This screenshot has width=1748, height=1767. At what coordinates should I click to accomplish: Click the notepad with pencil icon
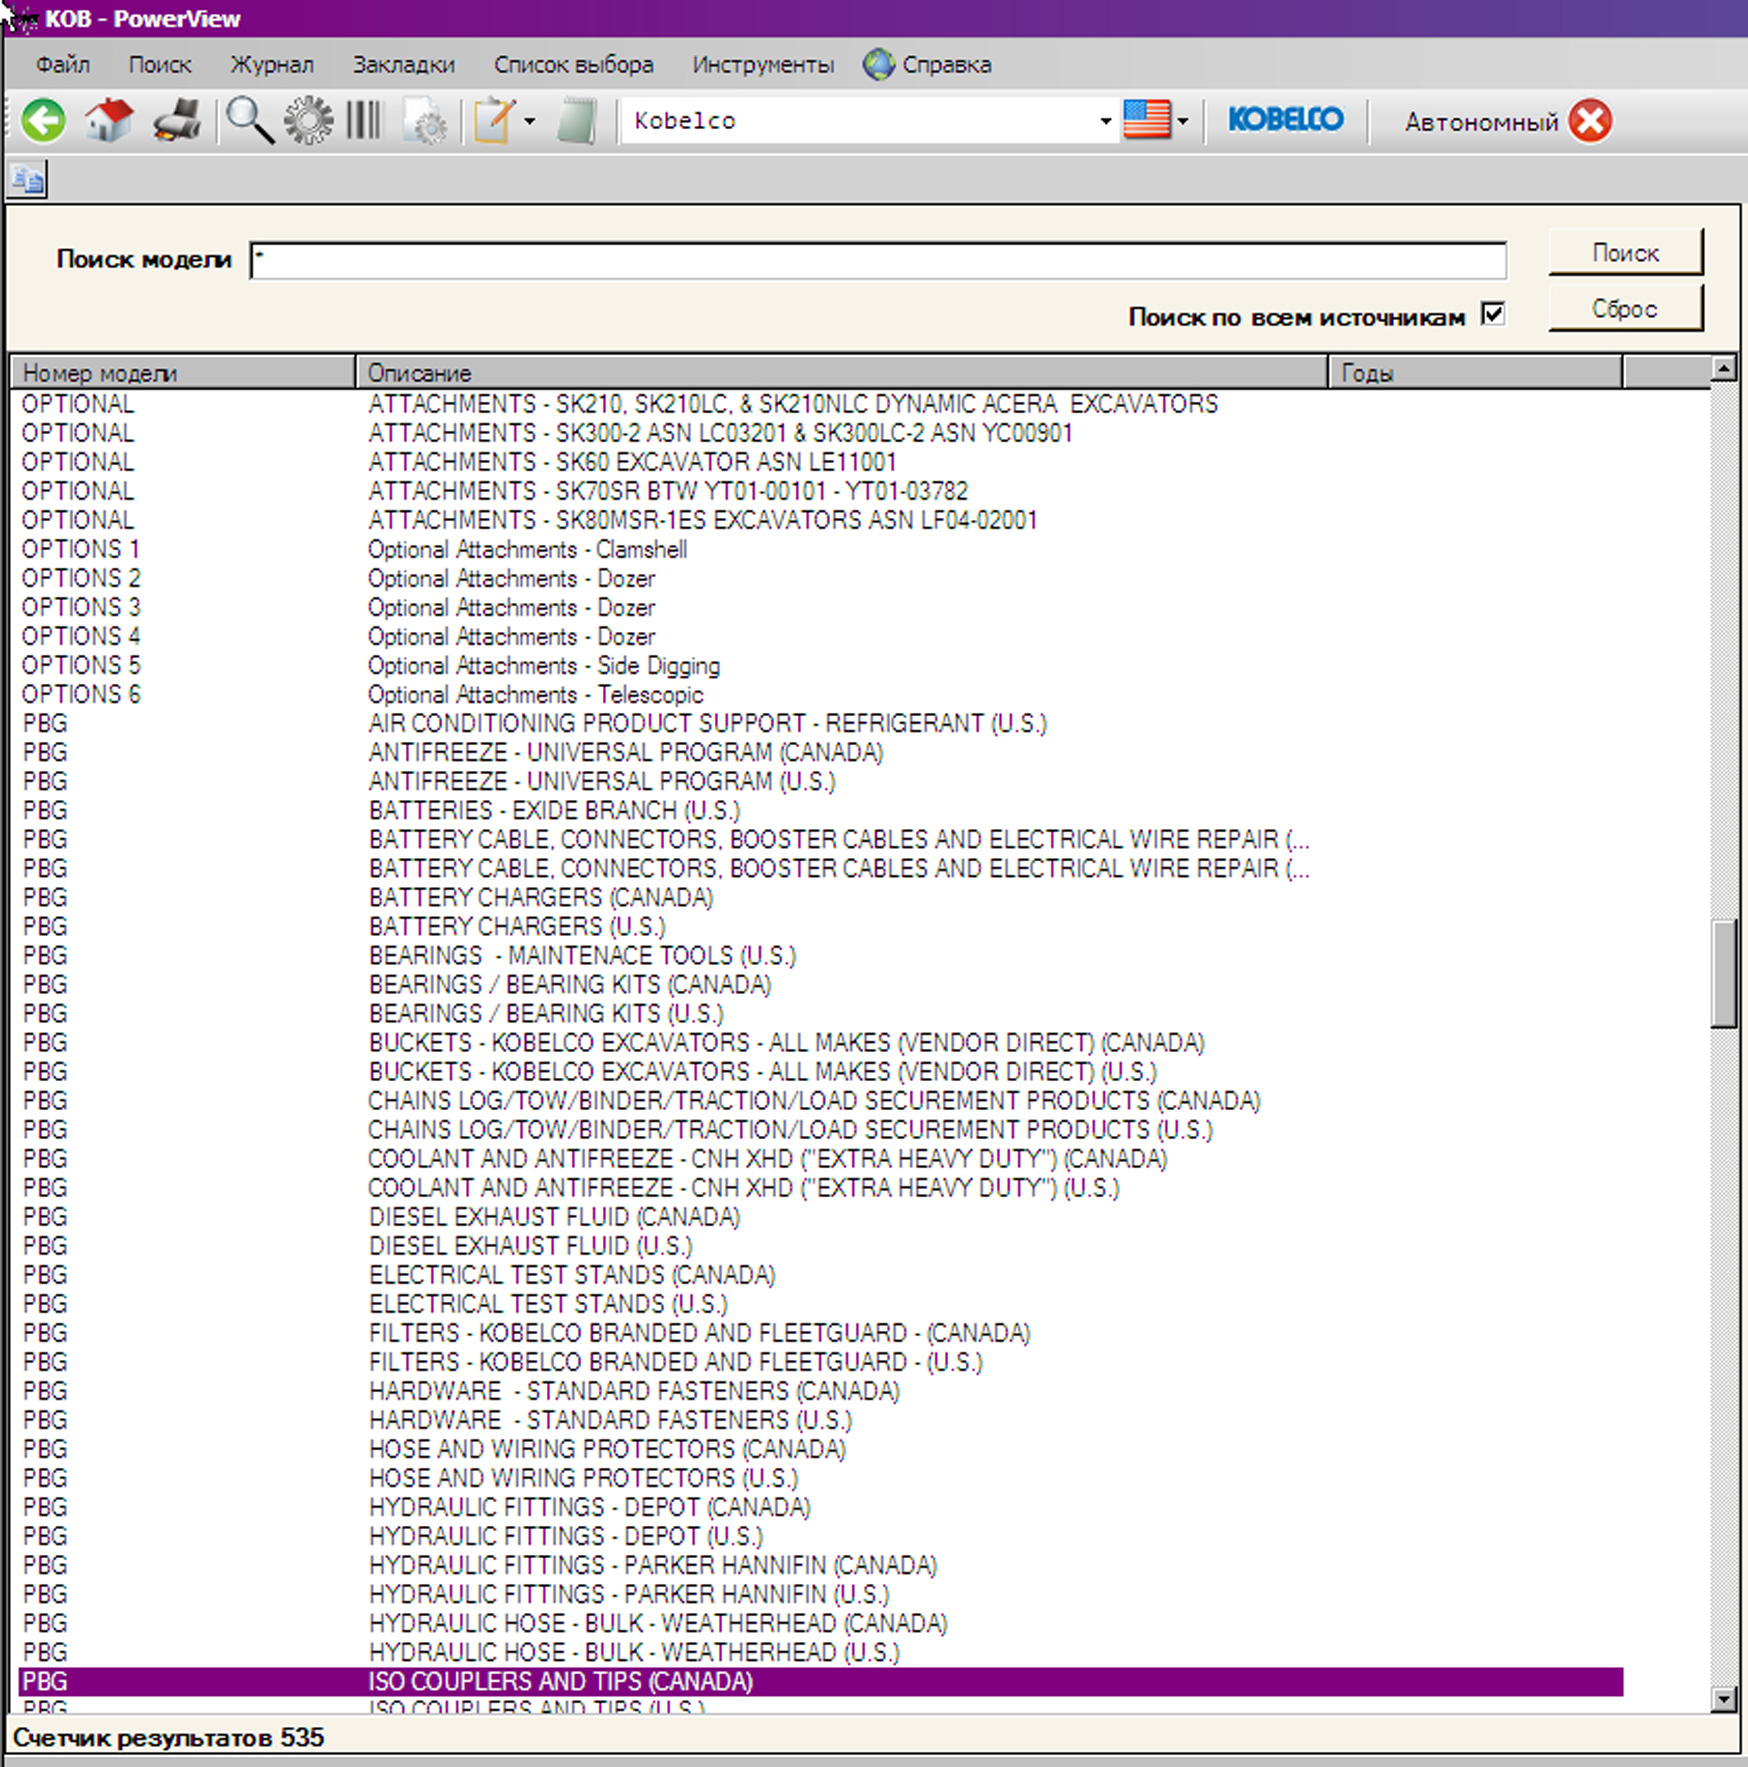[x=494, y=121]
